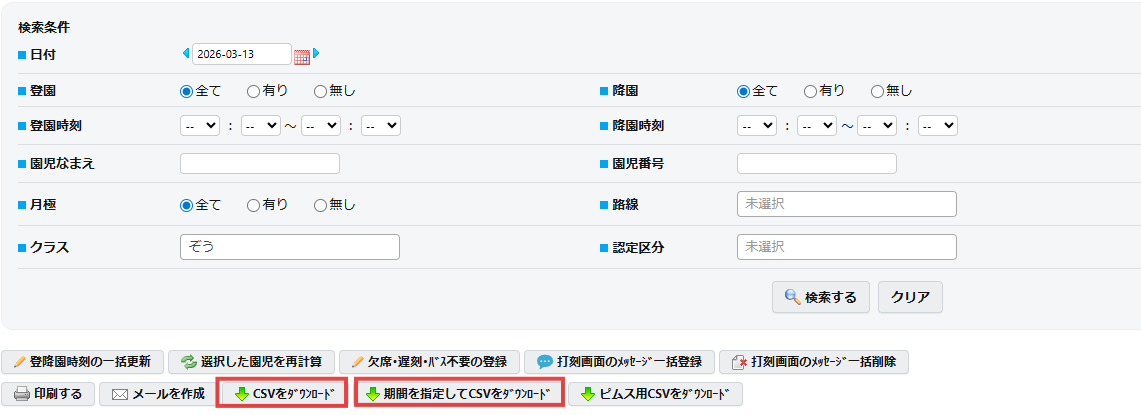
Task: Click the 園児なまえ text field
Action: tap(260, 164)
